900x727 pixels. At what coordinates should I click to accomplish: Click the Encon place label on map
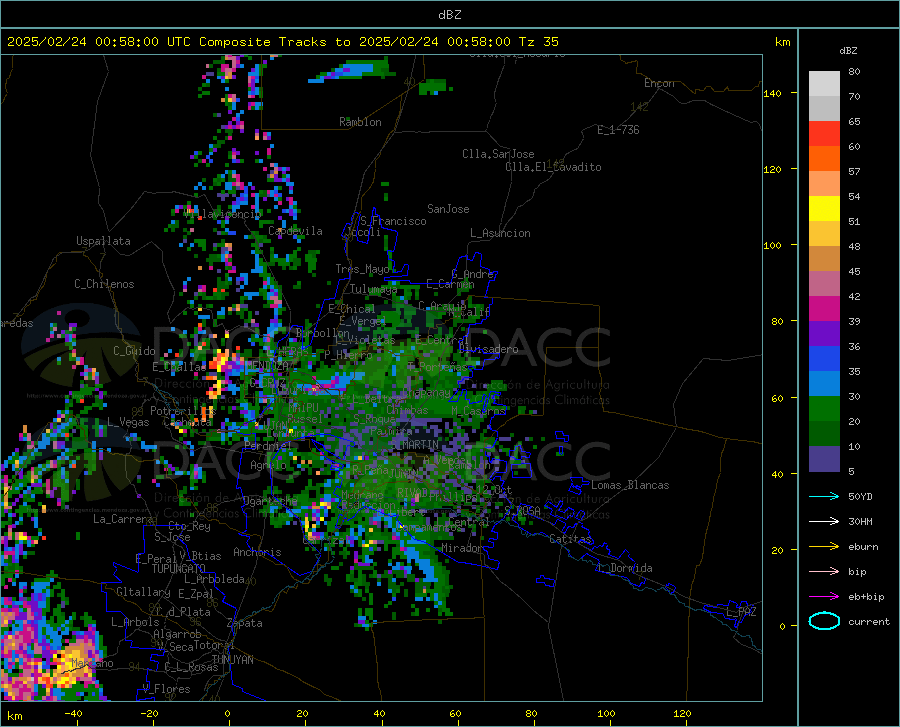tap(659, 83)
